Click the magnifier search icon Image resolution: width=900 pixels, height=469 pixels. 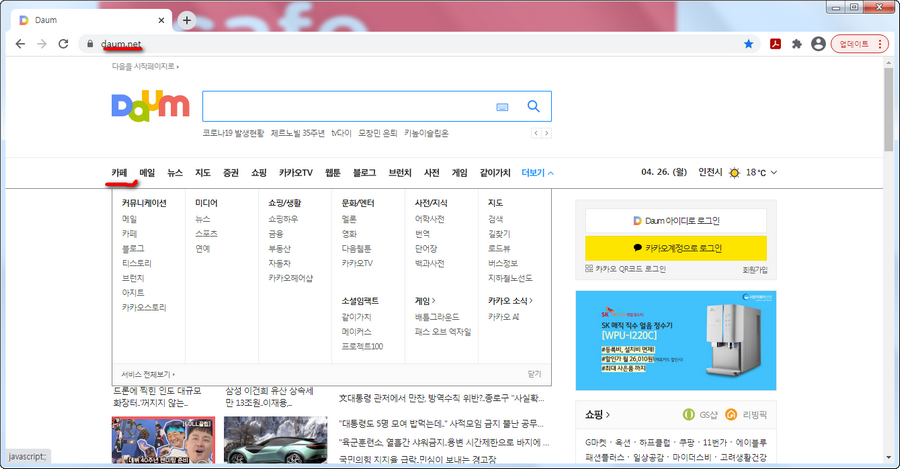pyautogui.click(x=533, y=106)
